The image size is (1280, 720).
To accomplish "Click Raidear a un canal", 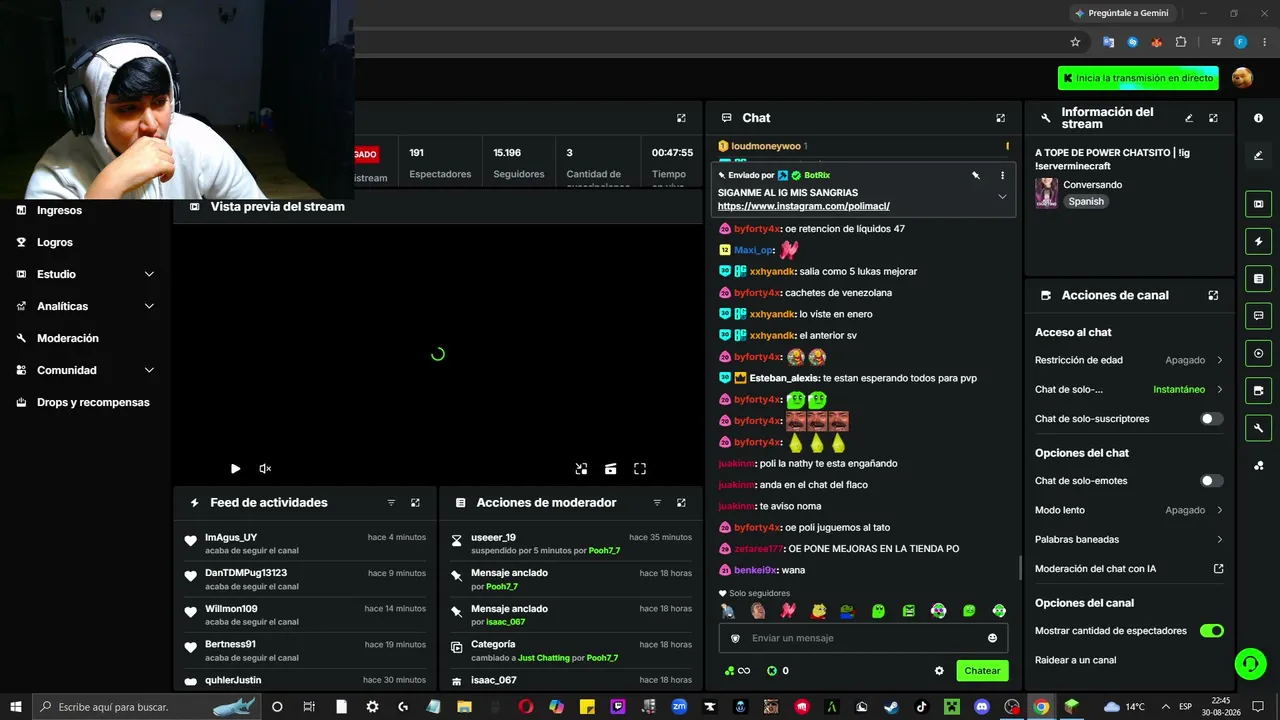I will tap(1075, 660).
